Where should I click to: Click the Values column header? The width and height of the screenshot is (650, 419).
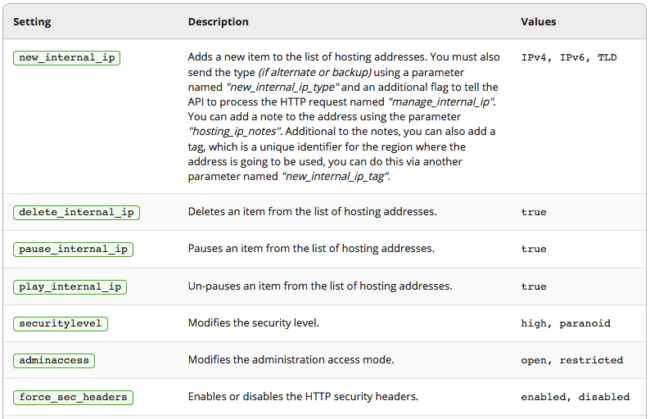tap(538, 22)
